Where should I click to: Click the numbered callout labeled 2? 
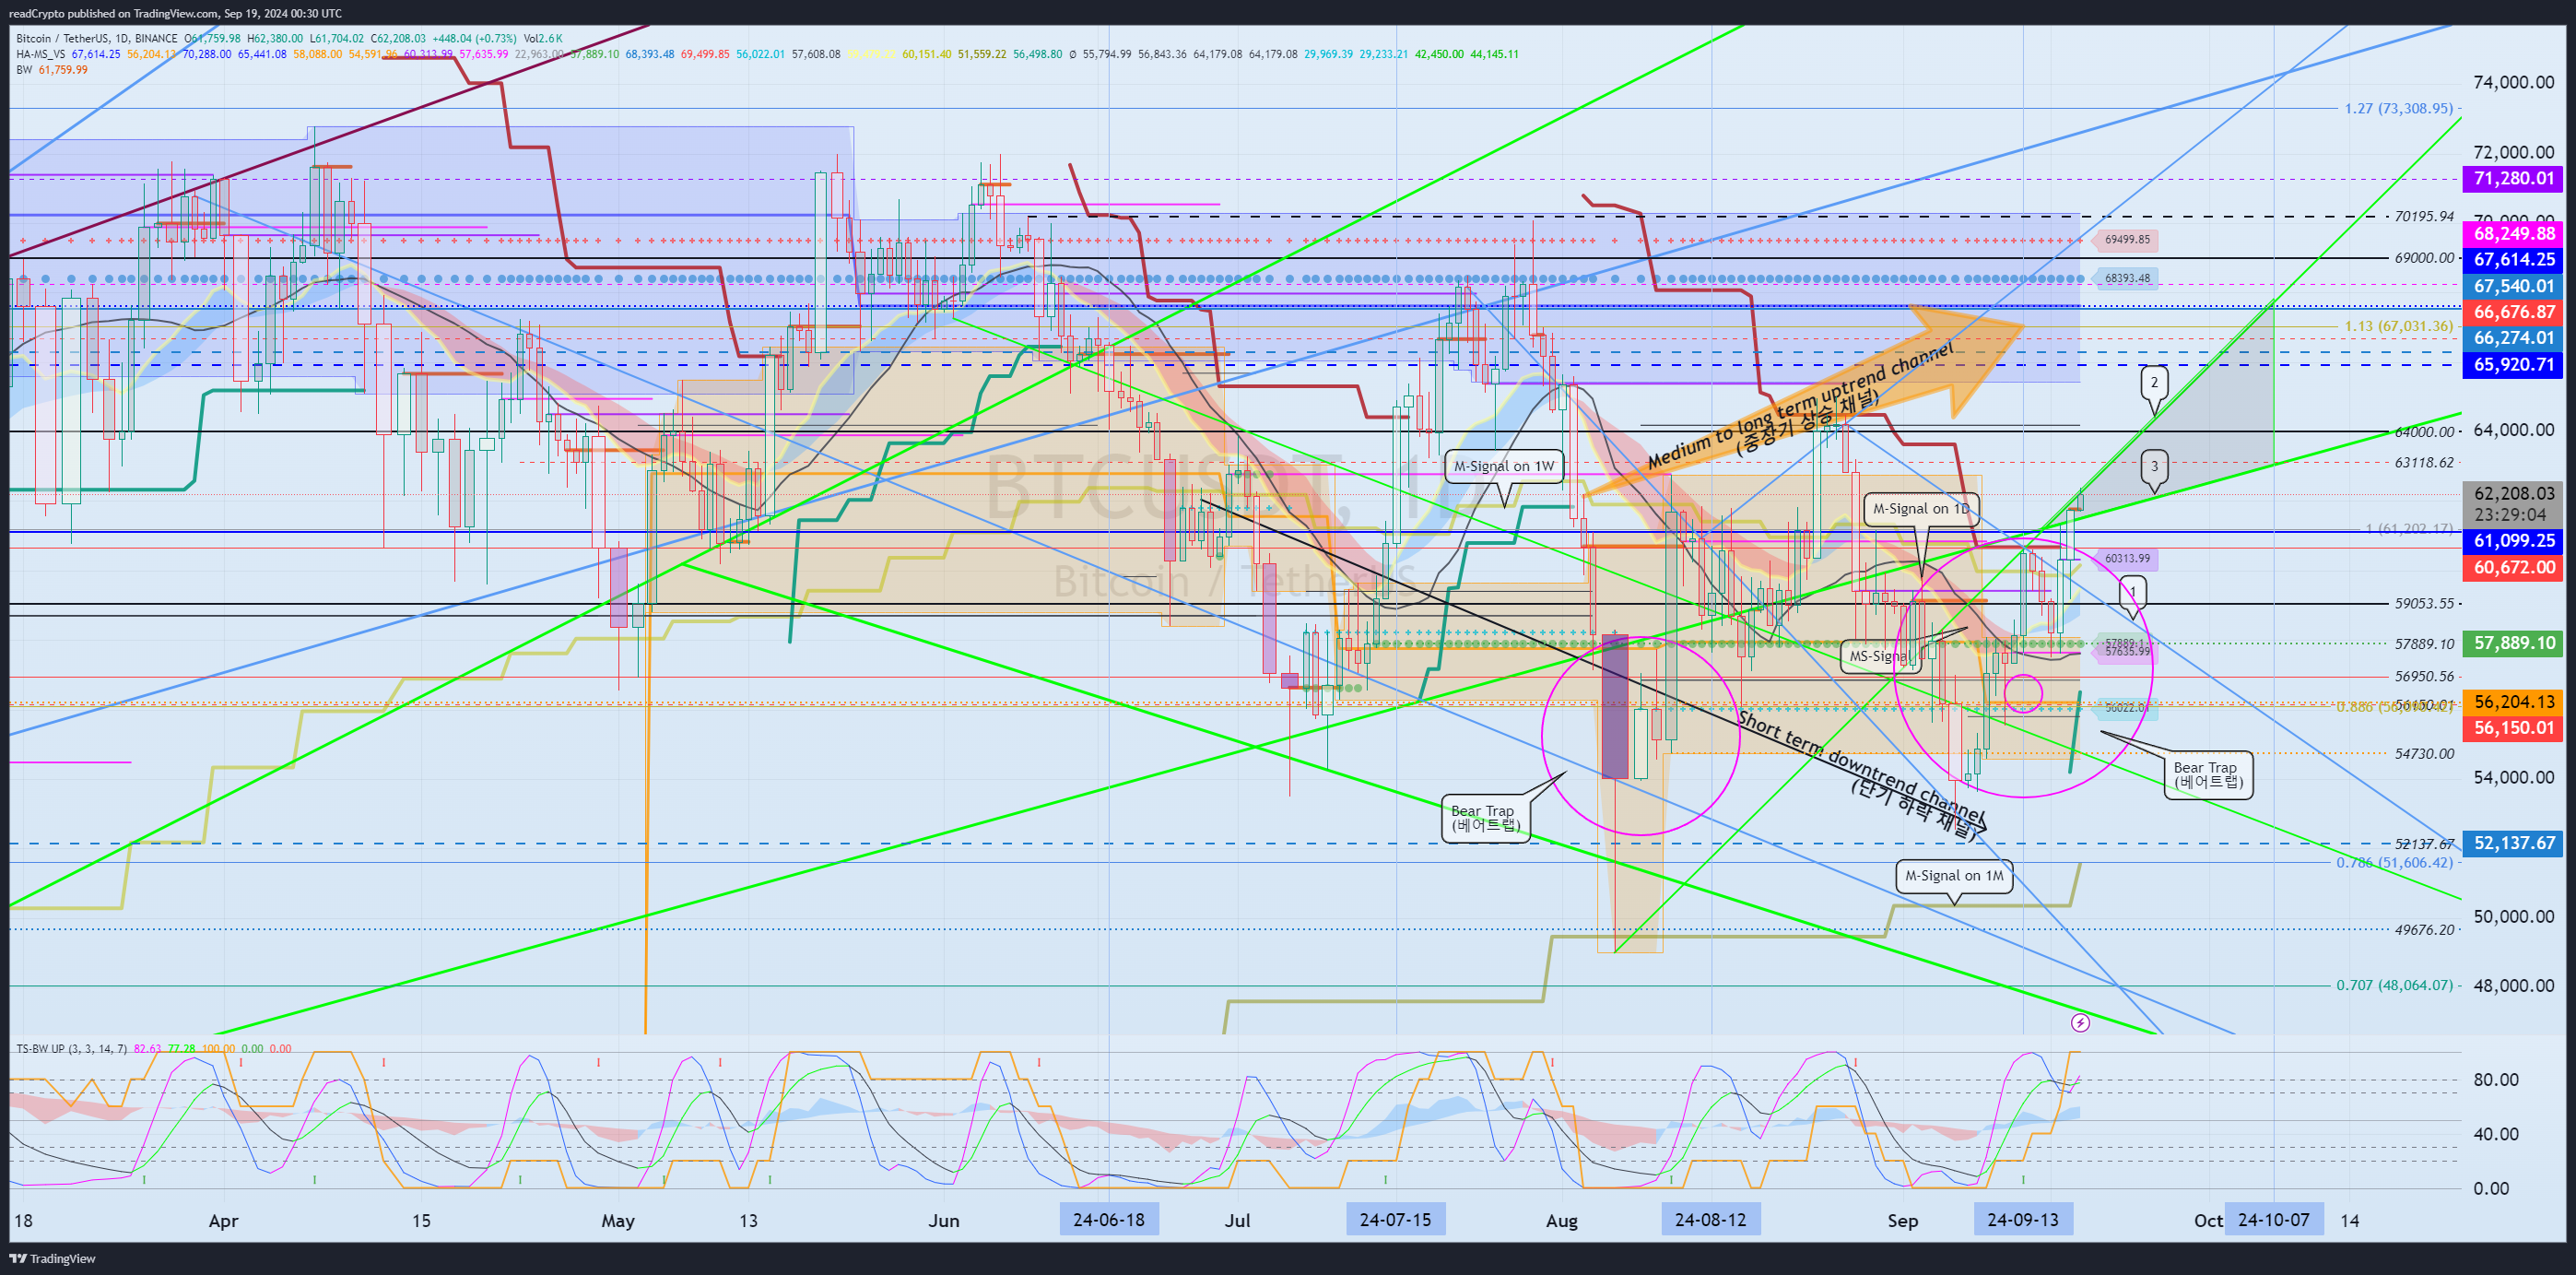point(2154,382)
